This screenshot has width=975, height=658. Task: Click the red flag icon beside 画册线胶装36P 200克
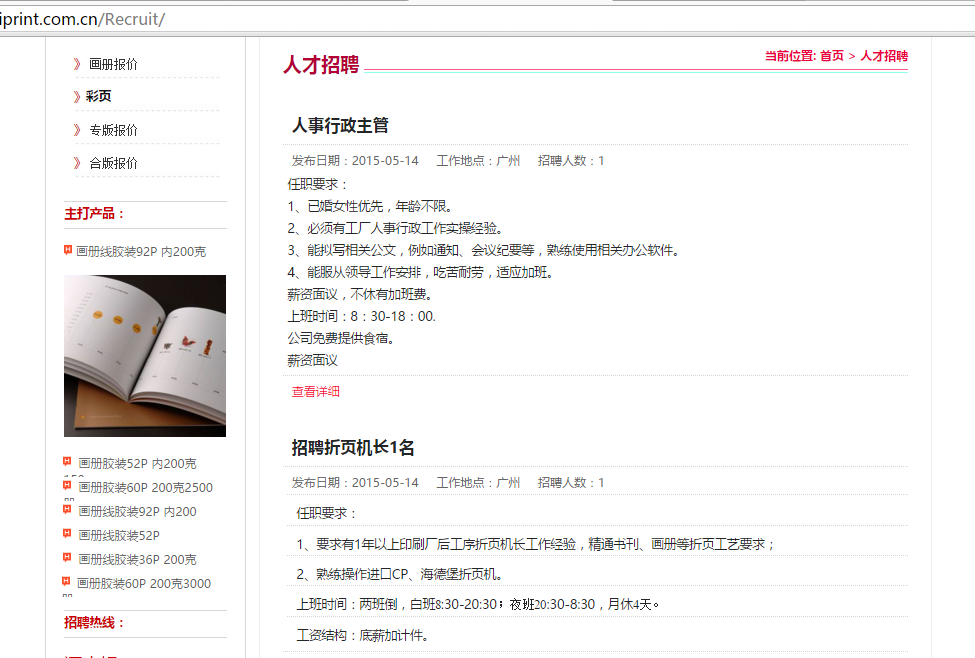(x=67, y=557)
